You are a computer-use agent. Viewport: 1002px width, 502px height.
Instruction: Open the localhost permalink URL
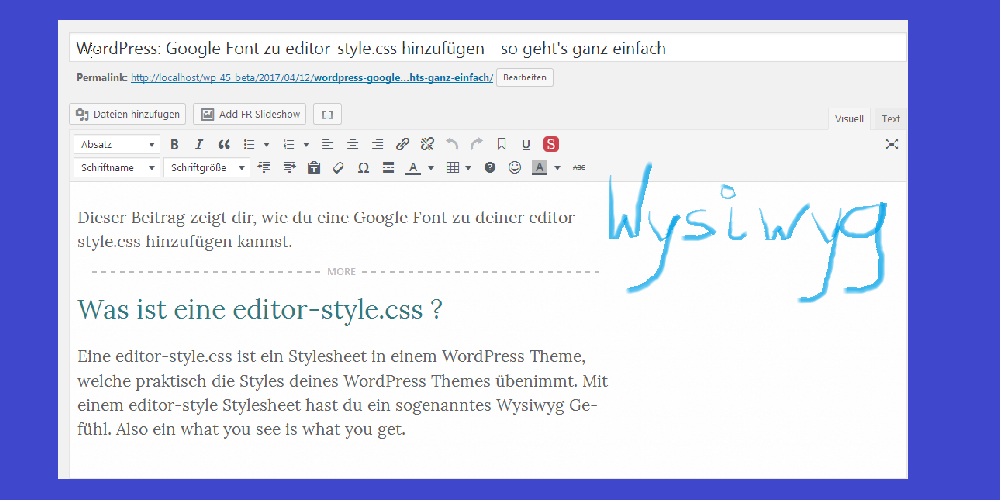click(312, 77)
